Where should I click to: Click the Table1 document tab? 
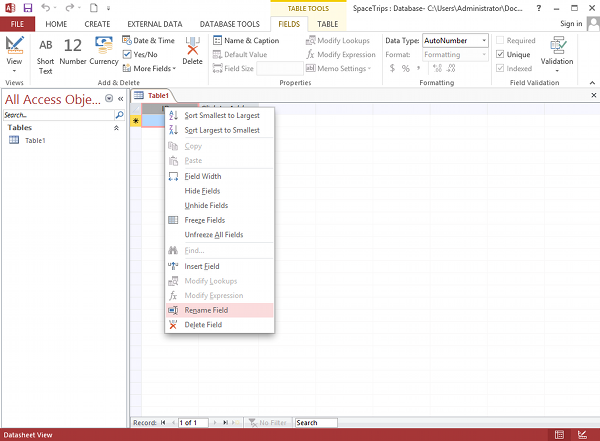152,95
